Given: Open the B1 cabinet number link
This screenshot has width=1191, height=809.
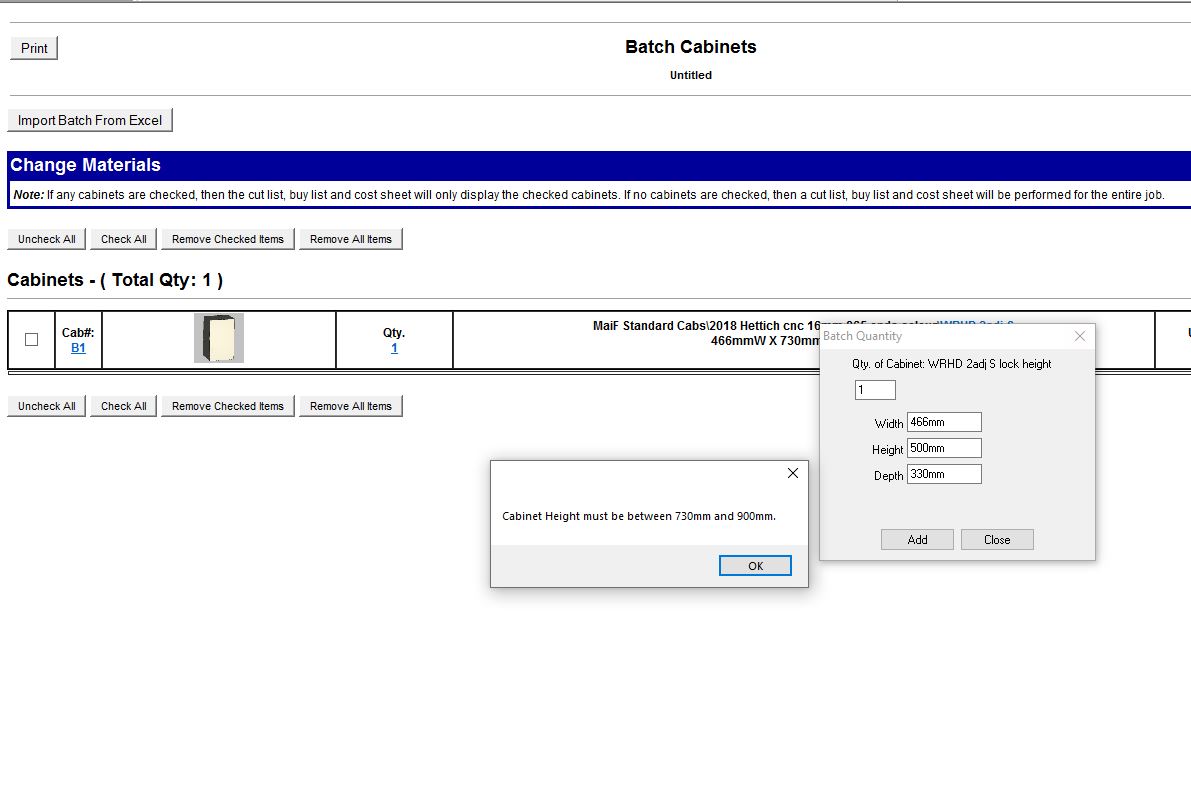Looking at the screenshot, I should (78, 348).
